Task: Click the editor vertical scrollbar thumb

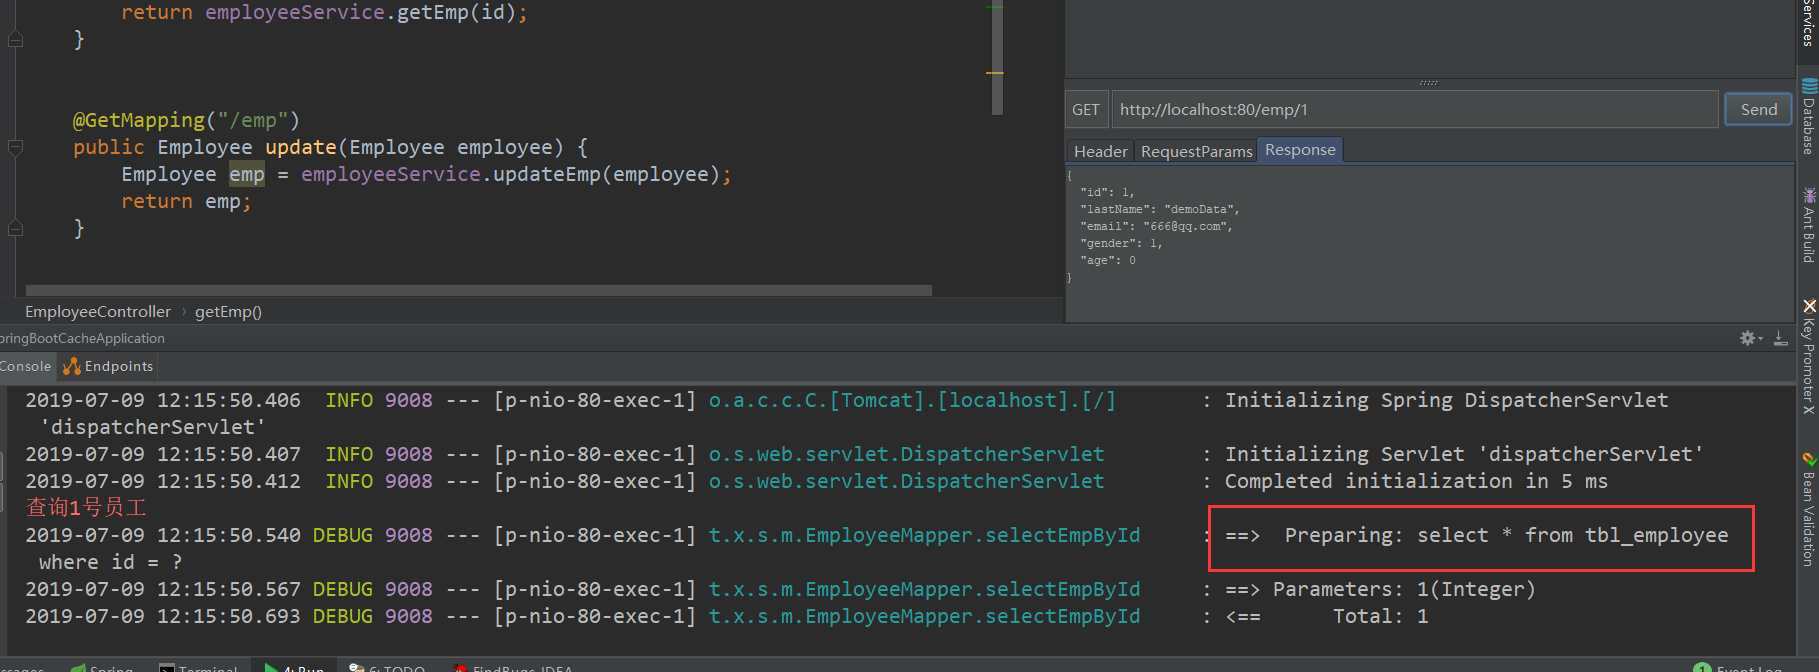Action: pyautogui.click(x=997, y=57)
